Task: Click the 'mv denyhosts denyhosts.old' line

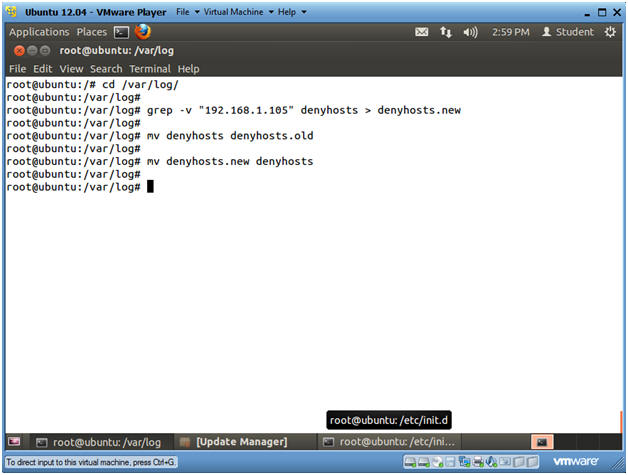Action: 160,136
